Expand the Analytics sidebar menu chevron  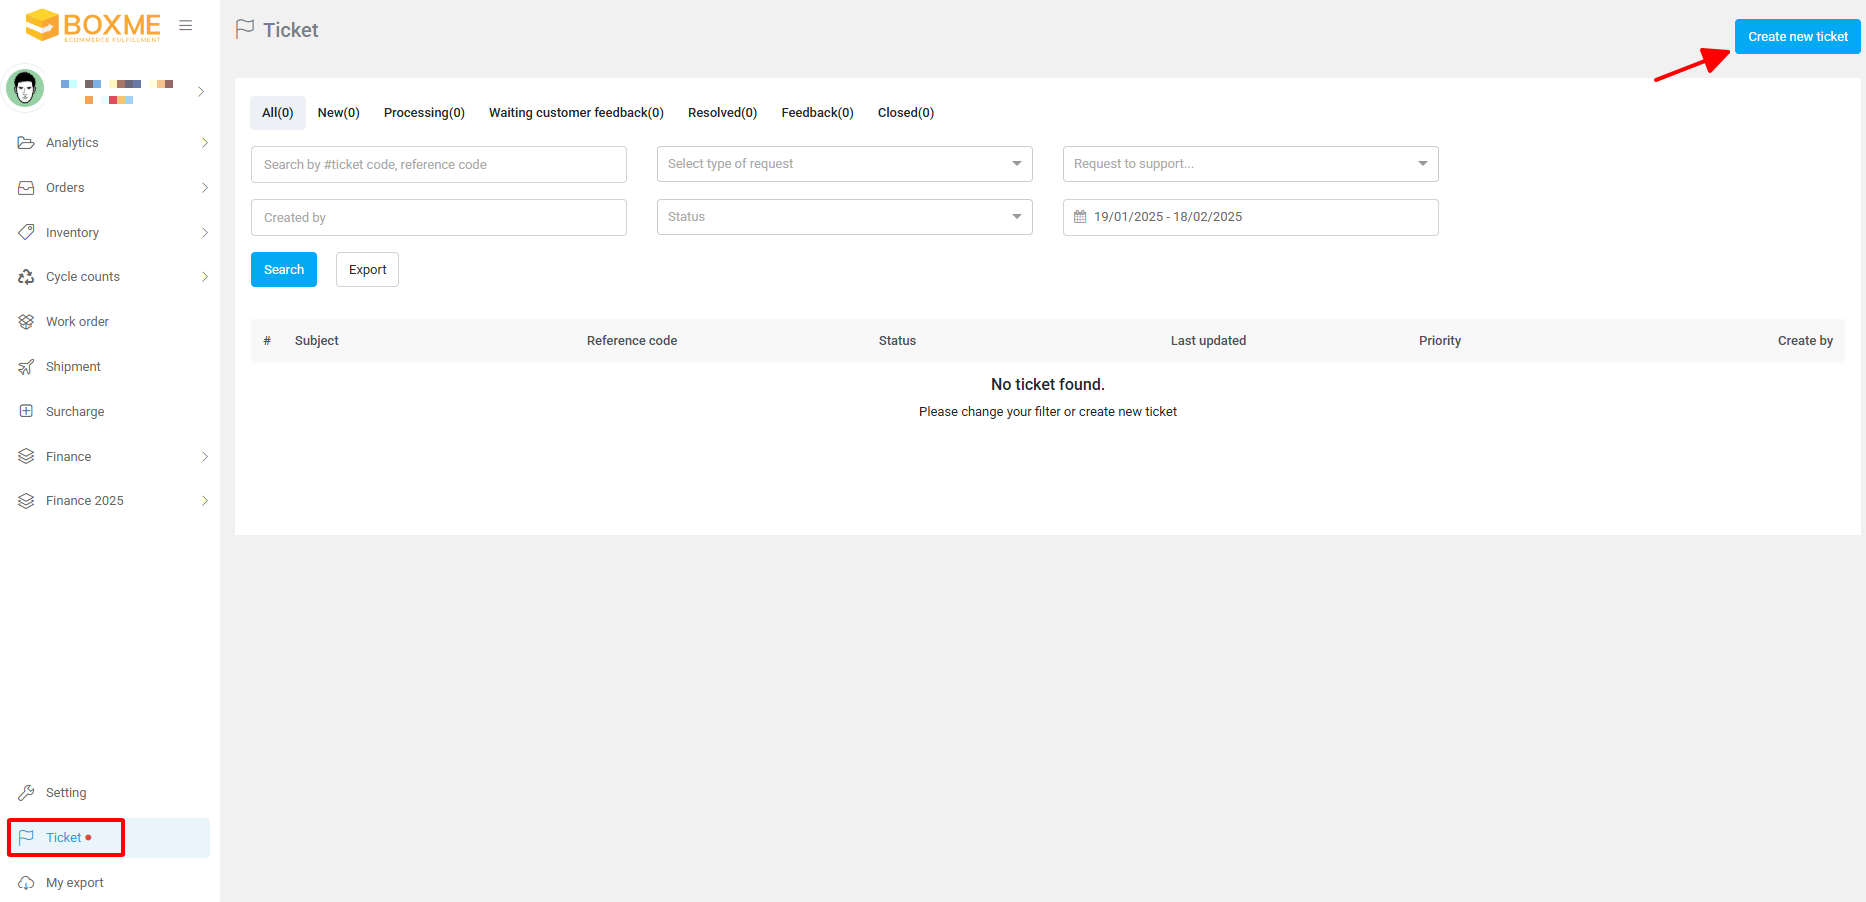click(204, 143)
